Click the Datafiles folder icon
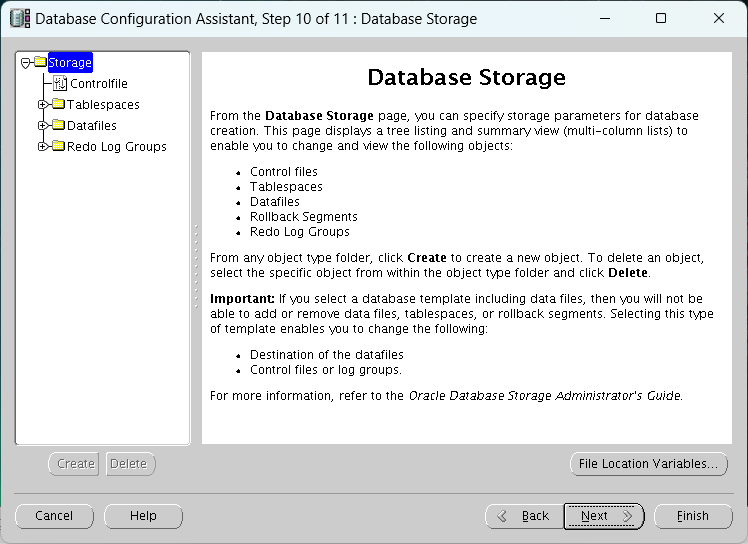The width and height of the screenshot is (748, 544). click(59, 125)
